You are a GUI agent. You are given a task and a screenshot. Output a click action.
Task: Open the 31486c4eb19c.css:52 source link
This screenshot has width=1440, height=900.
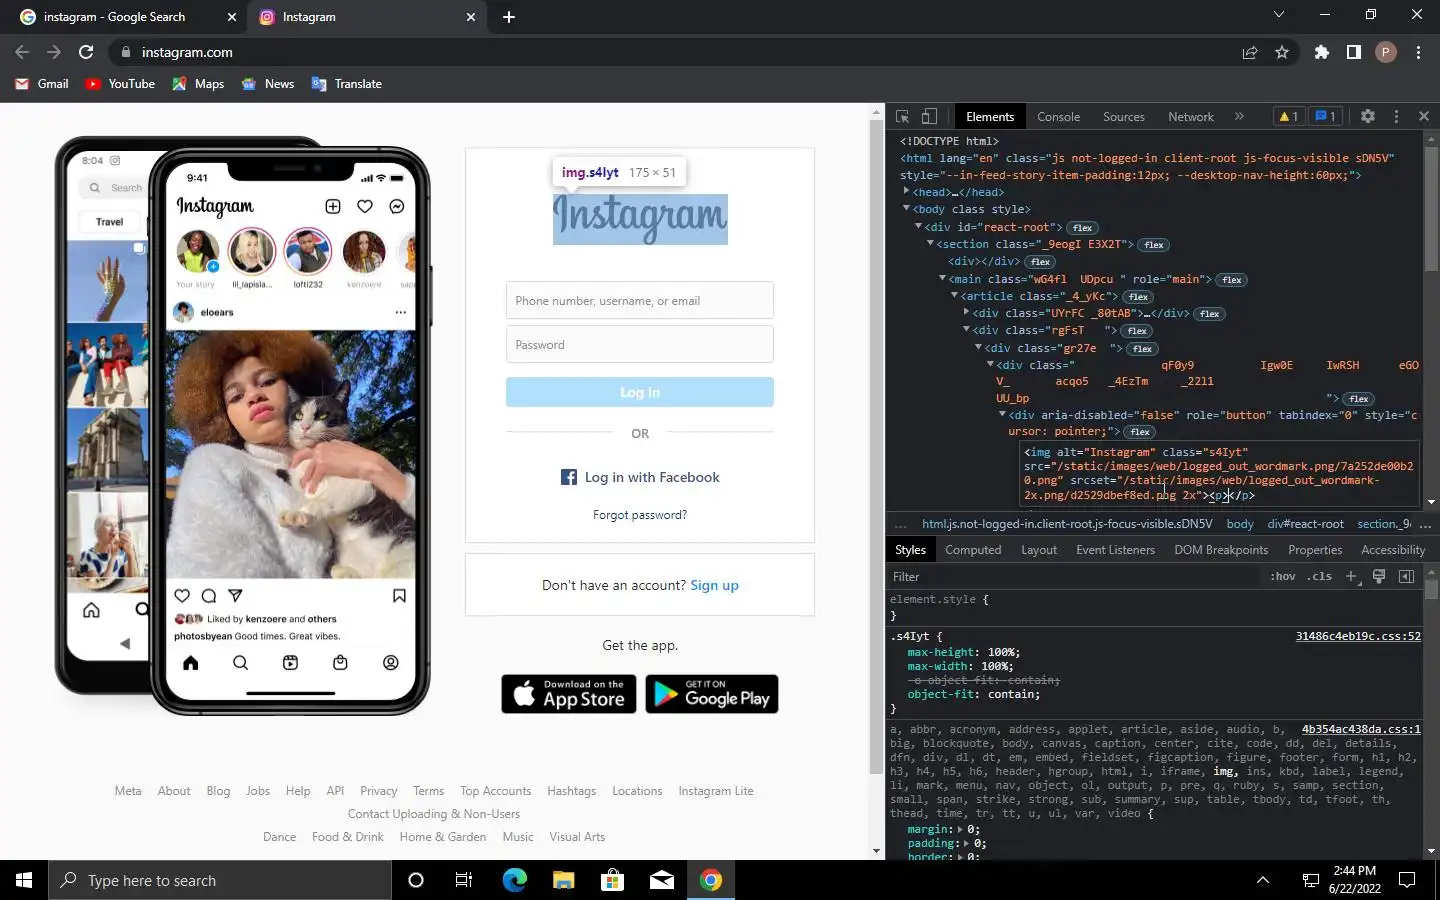(x=1358, y=636)
